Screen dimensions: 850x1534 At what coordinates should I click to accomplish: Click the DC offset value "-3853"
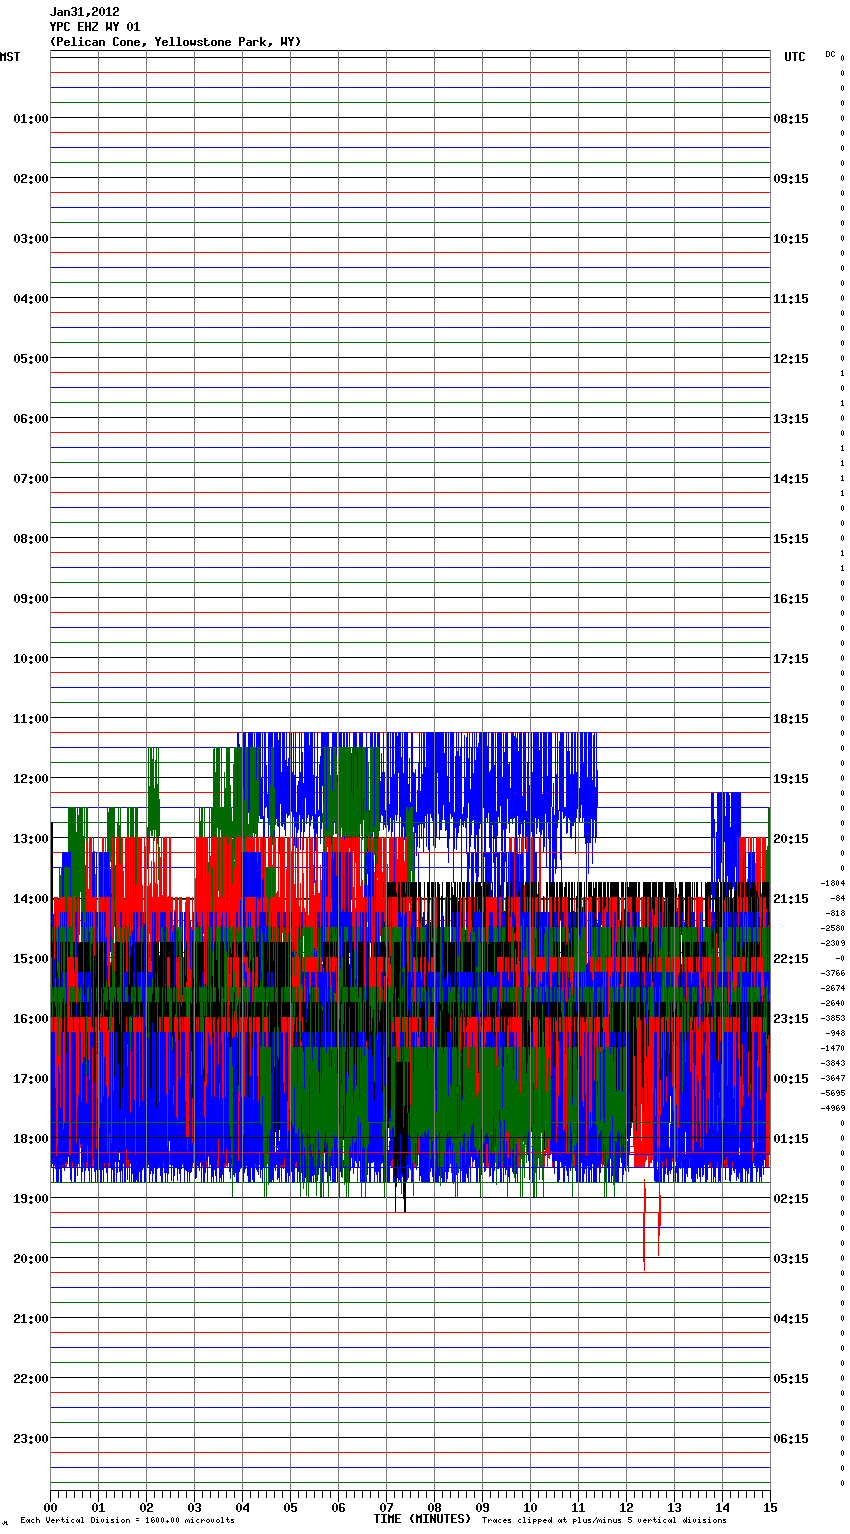pos(833,1018)
